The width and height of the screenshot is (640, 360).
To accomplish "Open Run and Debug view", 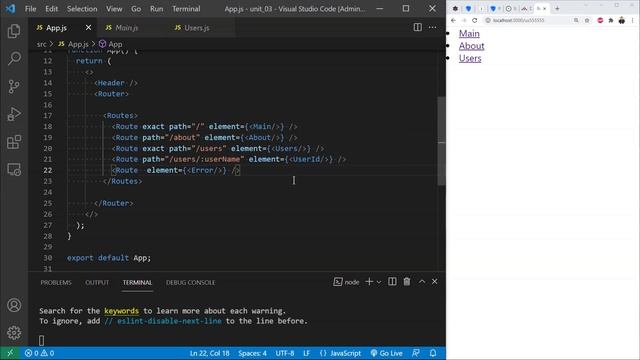I will coord(14,114).
